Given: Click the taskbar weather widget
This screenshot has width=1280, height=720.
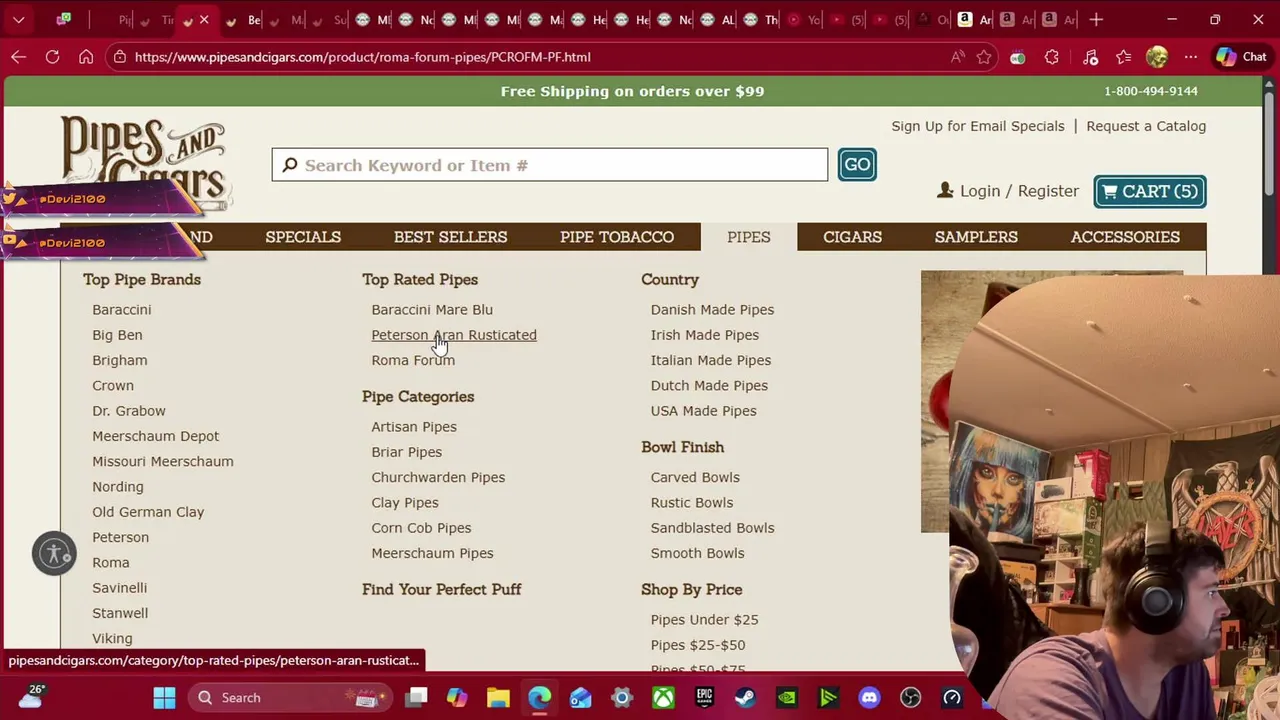Looking at the screenshot, I should [x=30, y=697].
